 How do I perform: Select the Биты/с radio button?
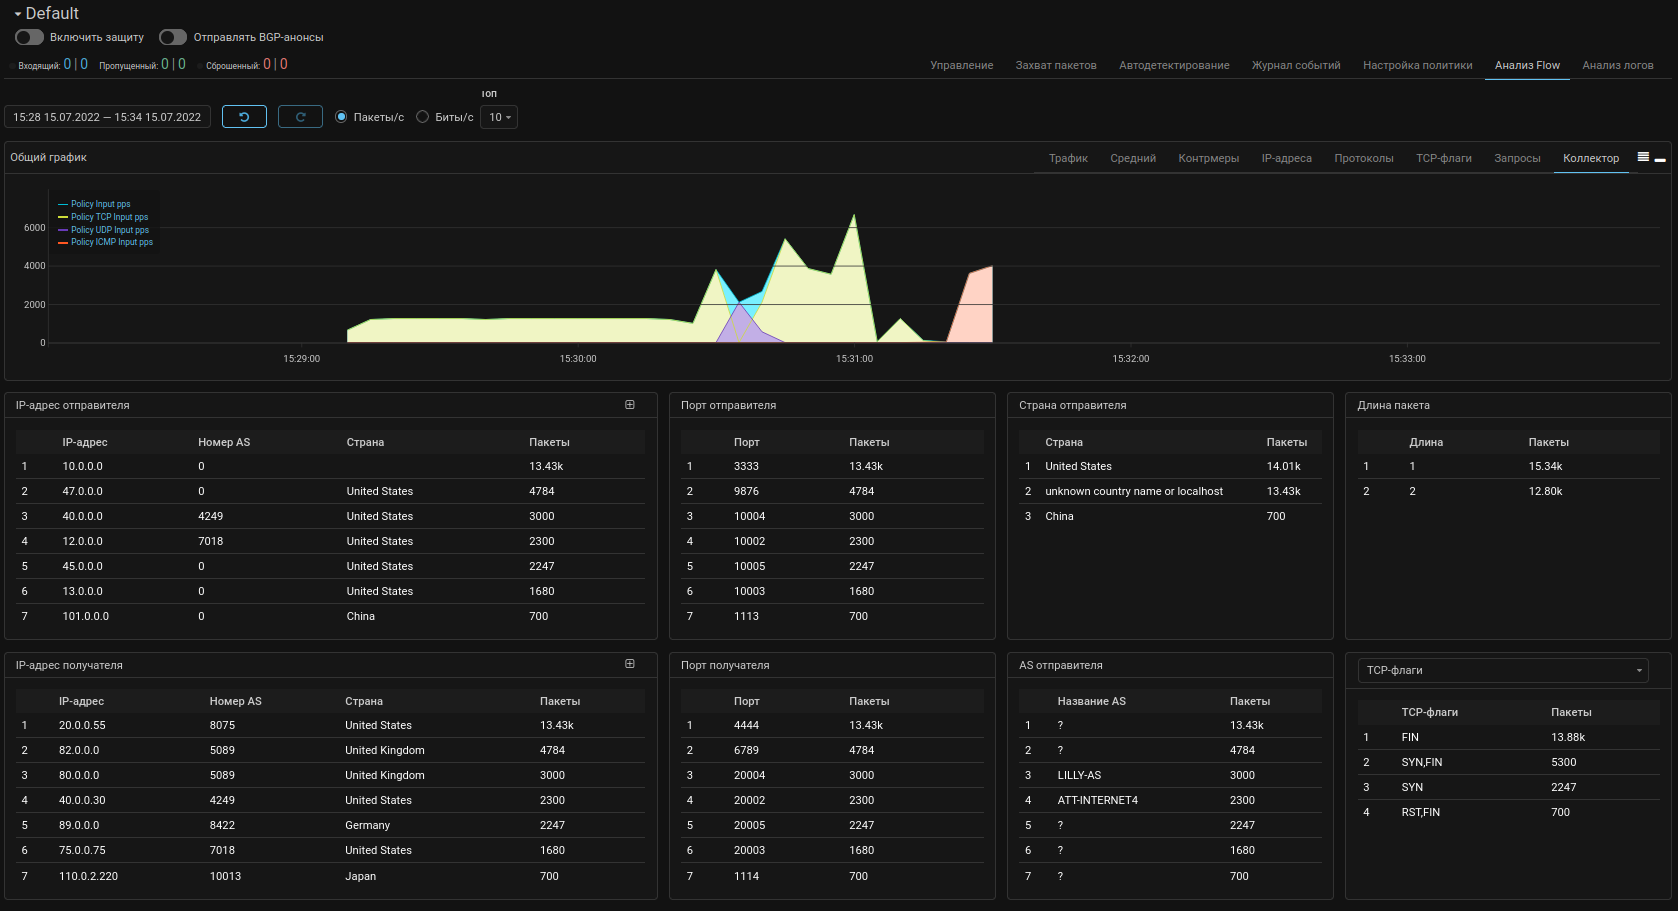(x=423, y=117)
